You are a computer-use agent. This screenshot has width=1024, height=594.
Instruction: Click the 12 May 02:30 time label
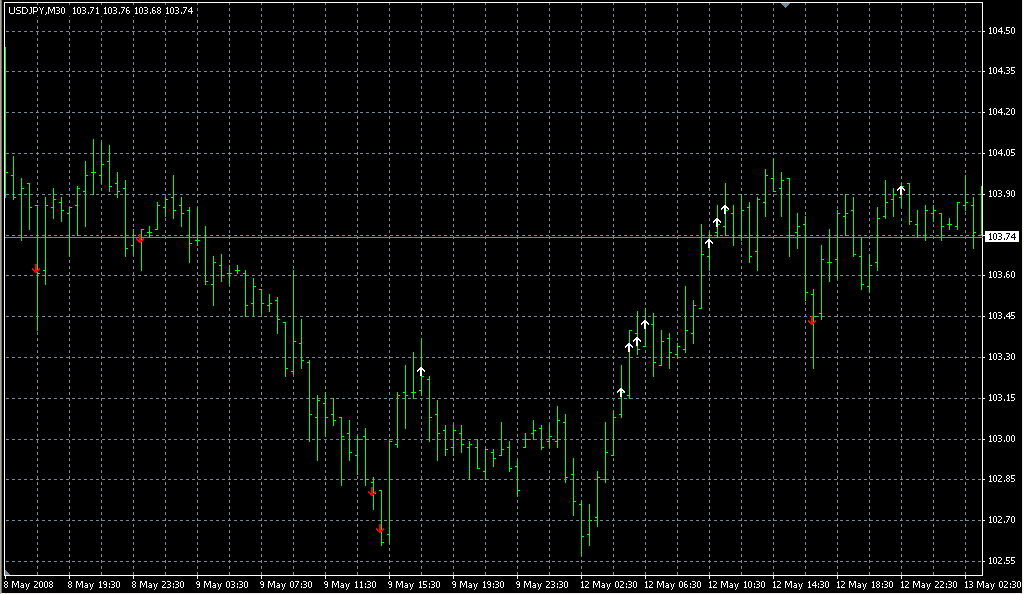611,584
